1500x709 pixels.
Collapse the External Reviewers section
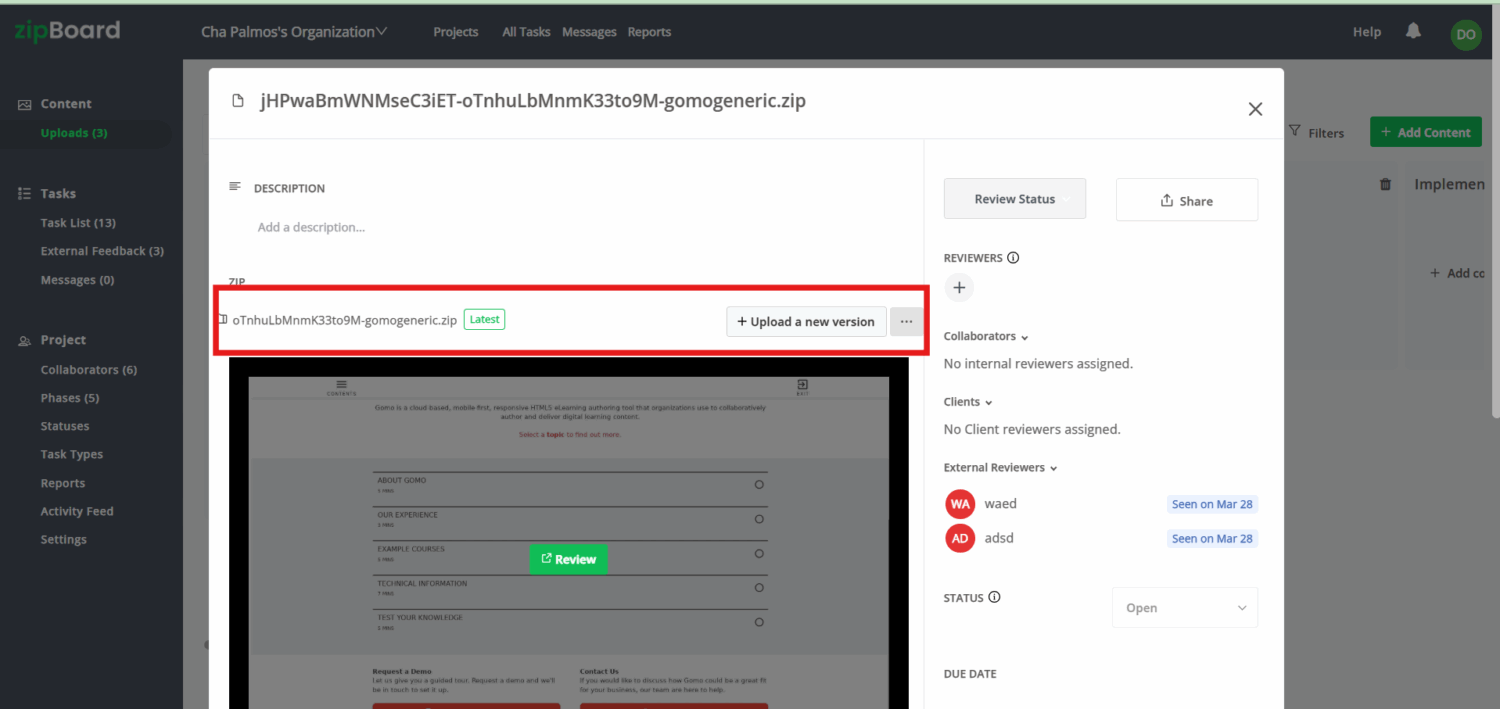pos(1000,468)
